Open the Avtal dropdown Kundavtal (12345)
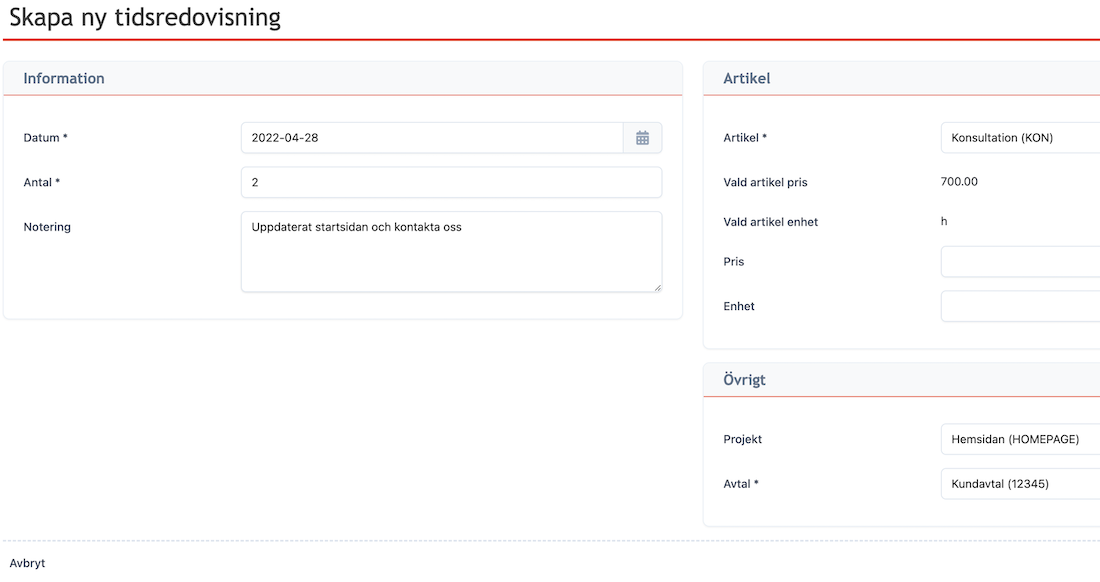Image resolution: width=1100 pixels, height=582 pixels. click(1020, 484)
